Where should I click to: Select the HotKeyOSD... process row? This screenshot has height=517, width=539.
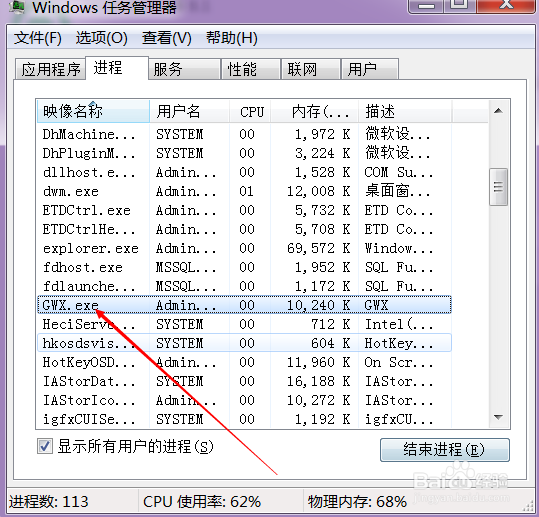click(x=244, y=362)
